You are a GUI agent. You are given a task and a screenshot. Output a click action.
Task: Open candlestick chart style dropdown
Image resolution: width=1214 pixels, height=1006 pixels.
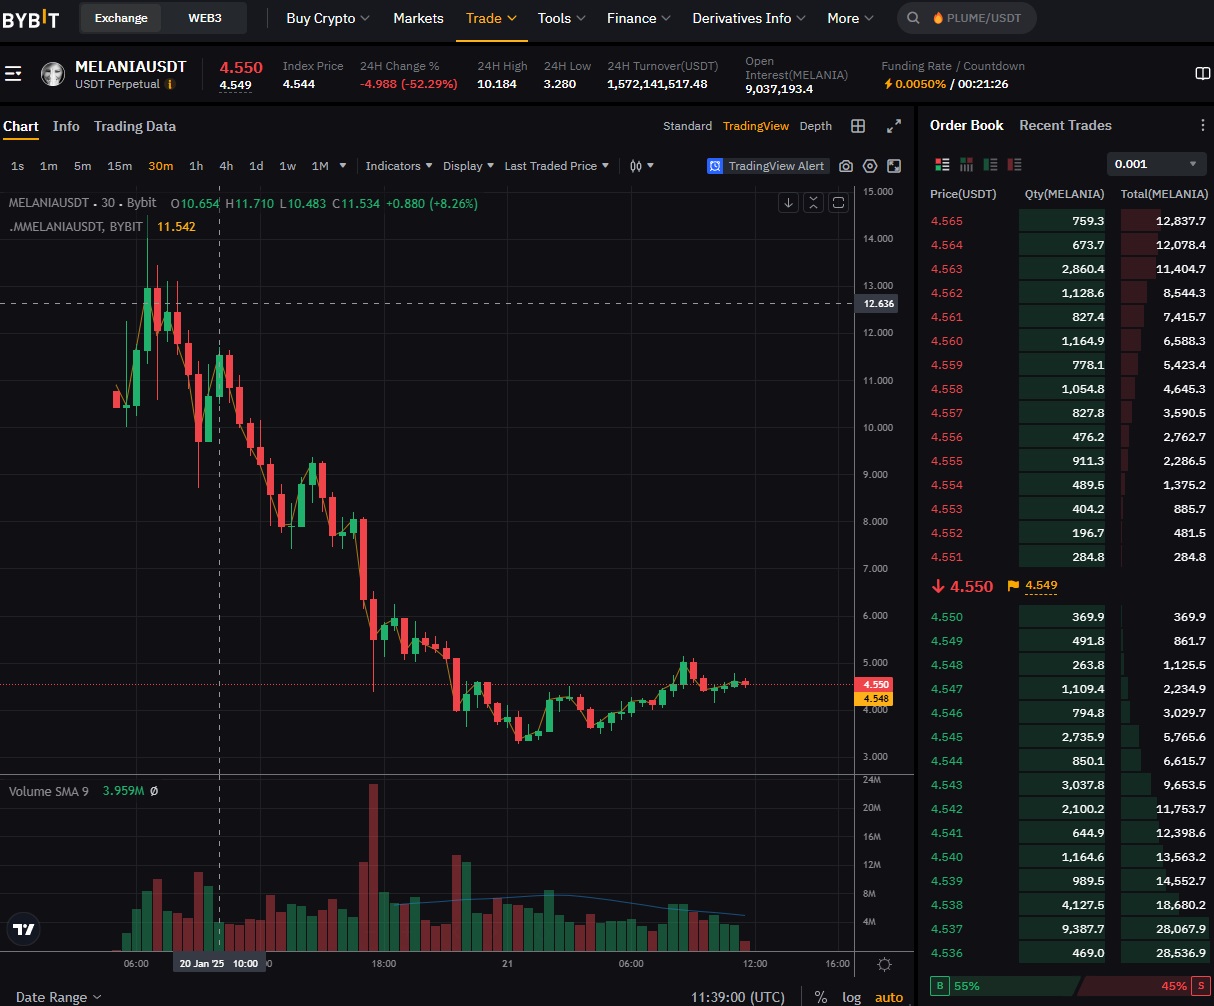(x=641, y=166)
